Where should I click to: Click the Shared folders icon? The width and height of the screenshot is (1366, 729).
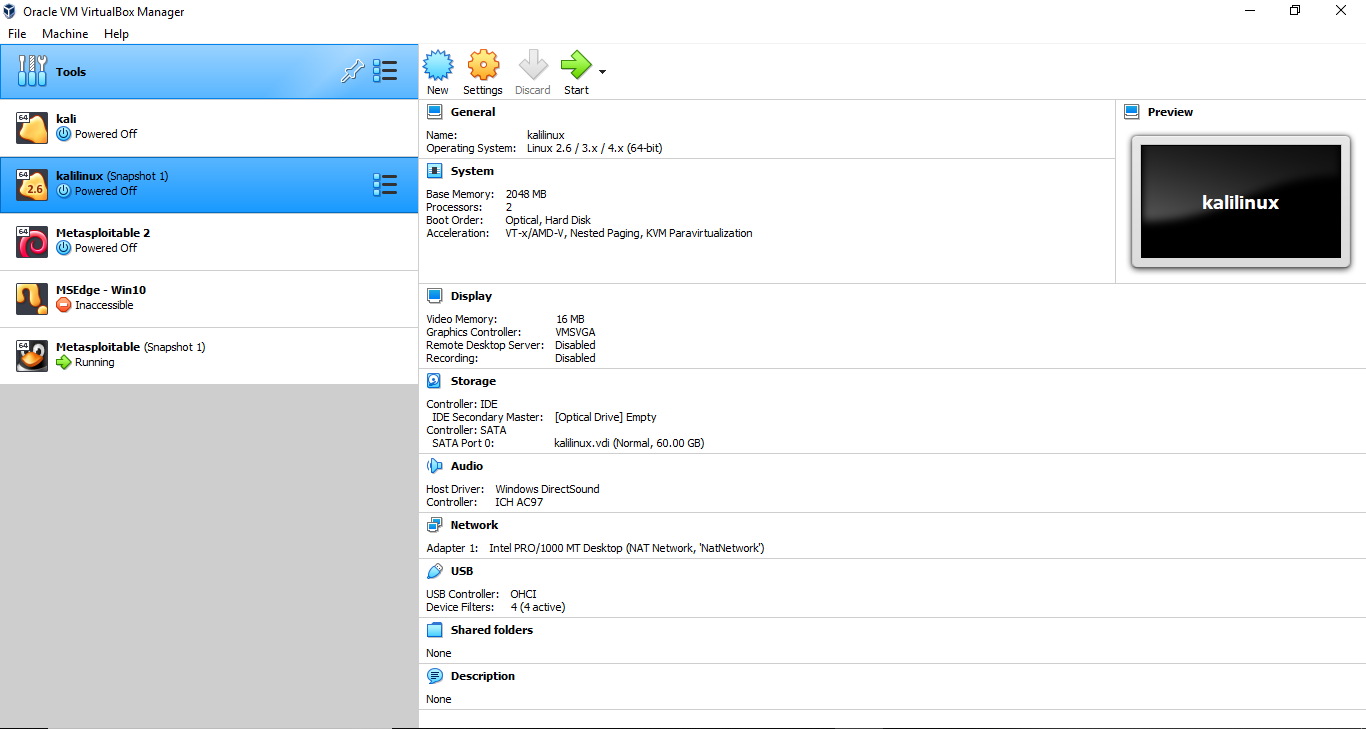pos(435,630)
